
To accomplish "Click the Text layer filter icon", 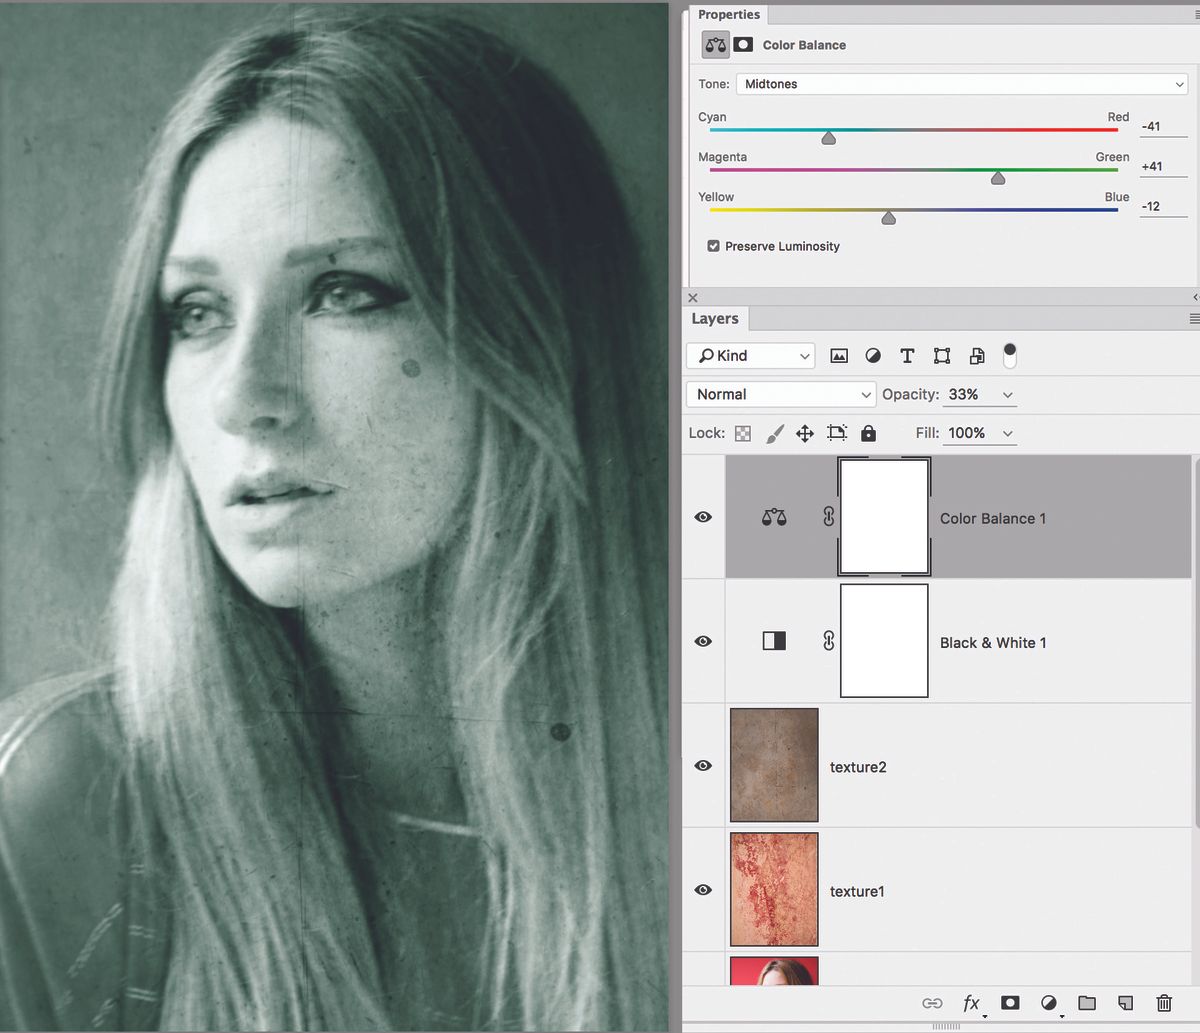I will coord(907,355).
